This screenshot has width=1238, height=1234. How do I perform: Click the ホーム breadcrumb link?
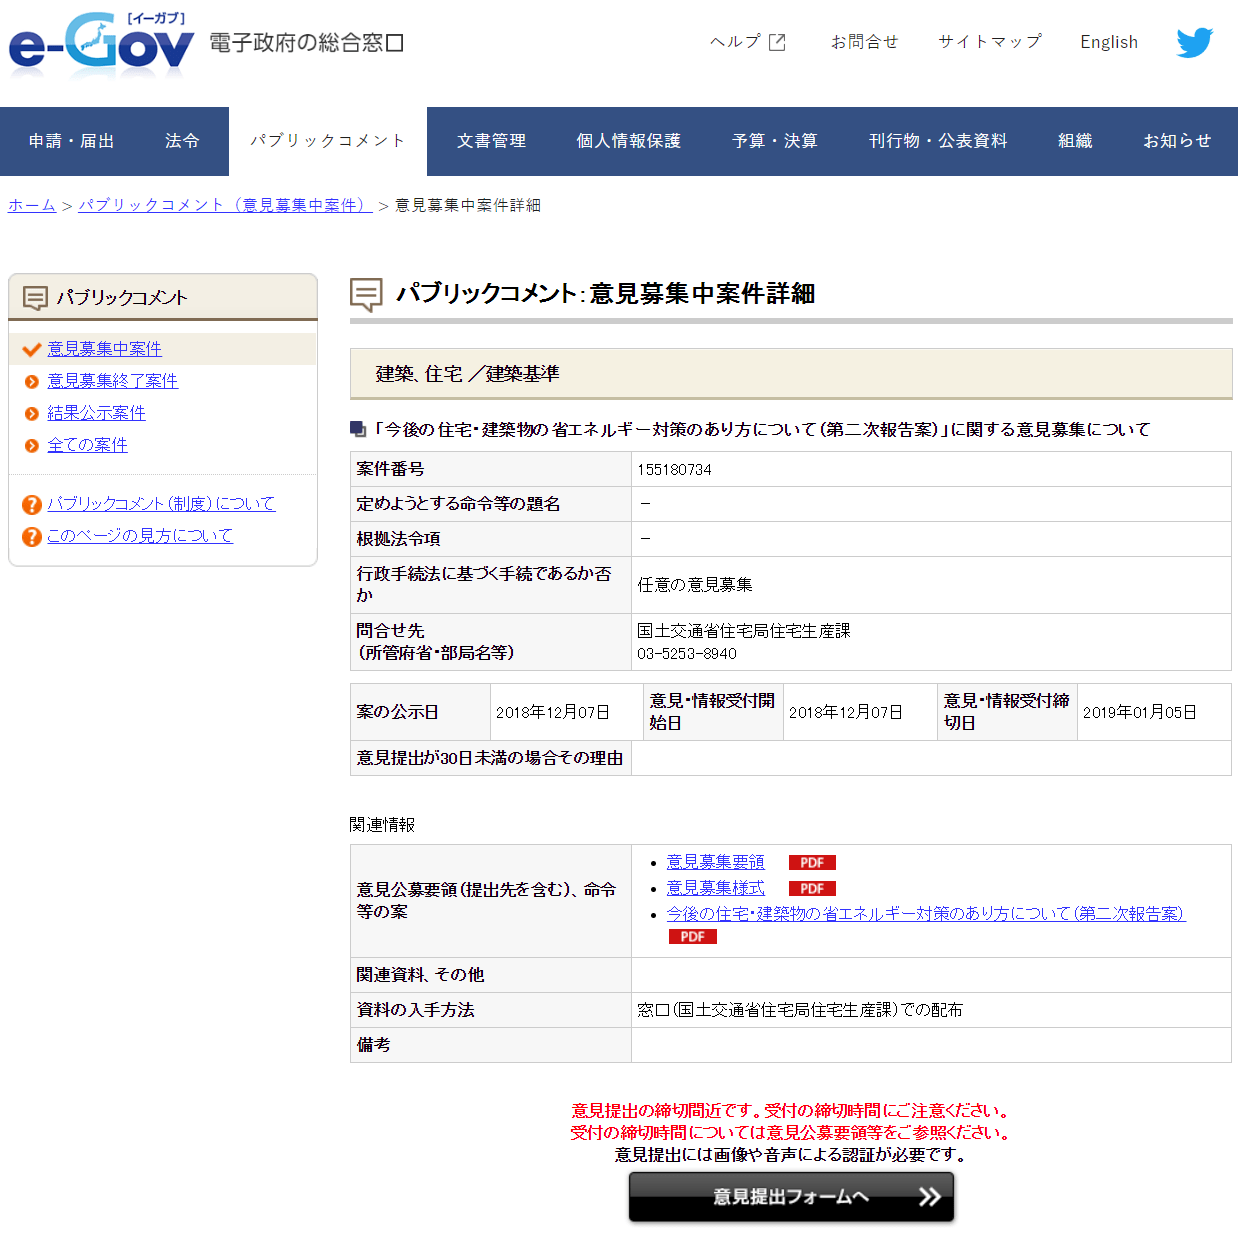[32, 205]
